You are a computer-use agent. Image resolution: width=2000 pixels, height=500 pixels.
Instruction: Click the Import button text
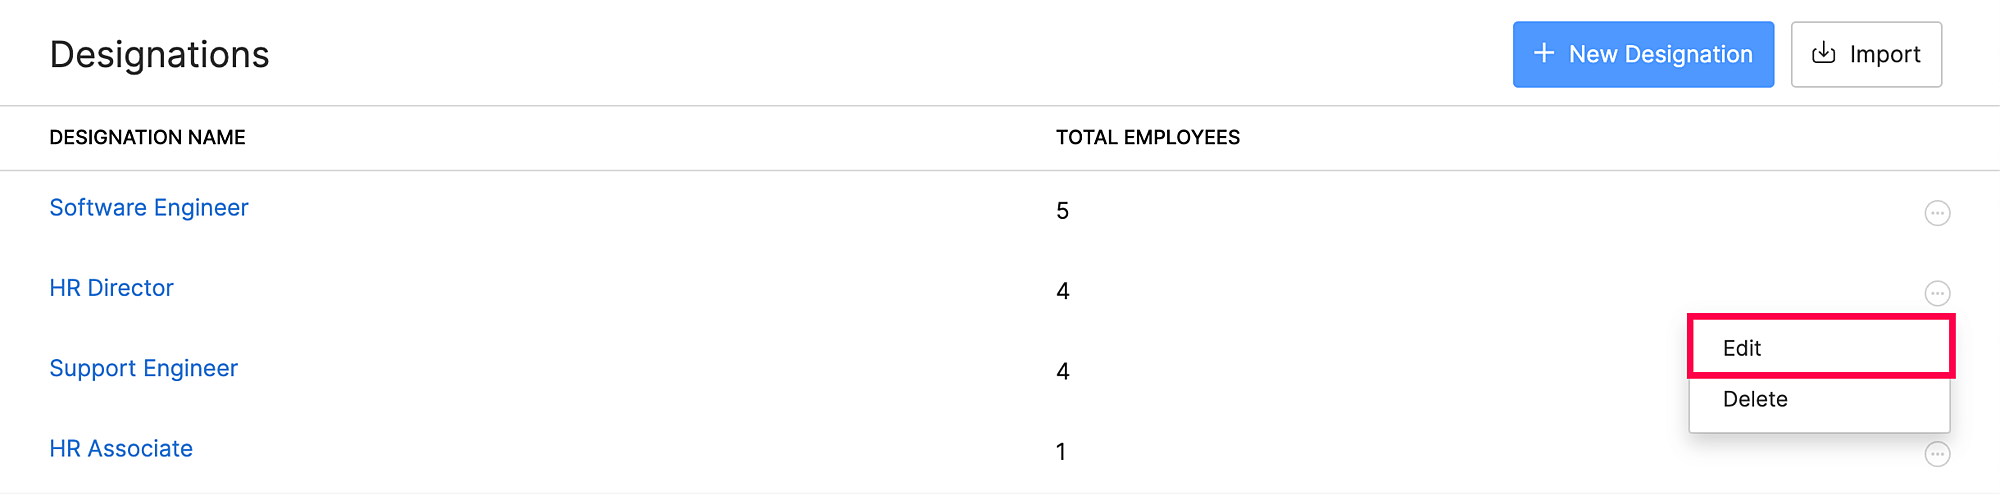(1885, 54)
